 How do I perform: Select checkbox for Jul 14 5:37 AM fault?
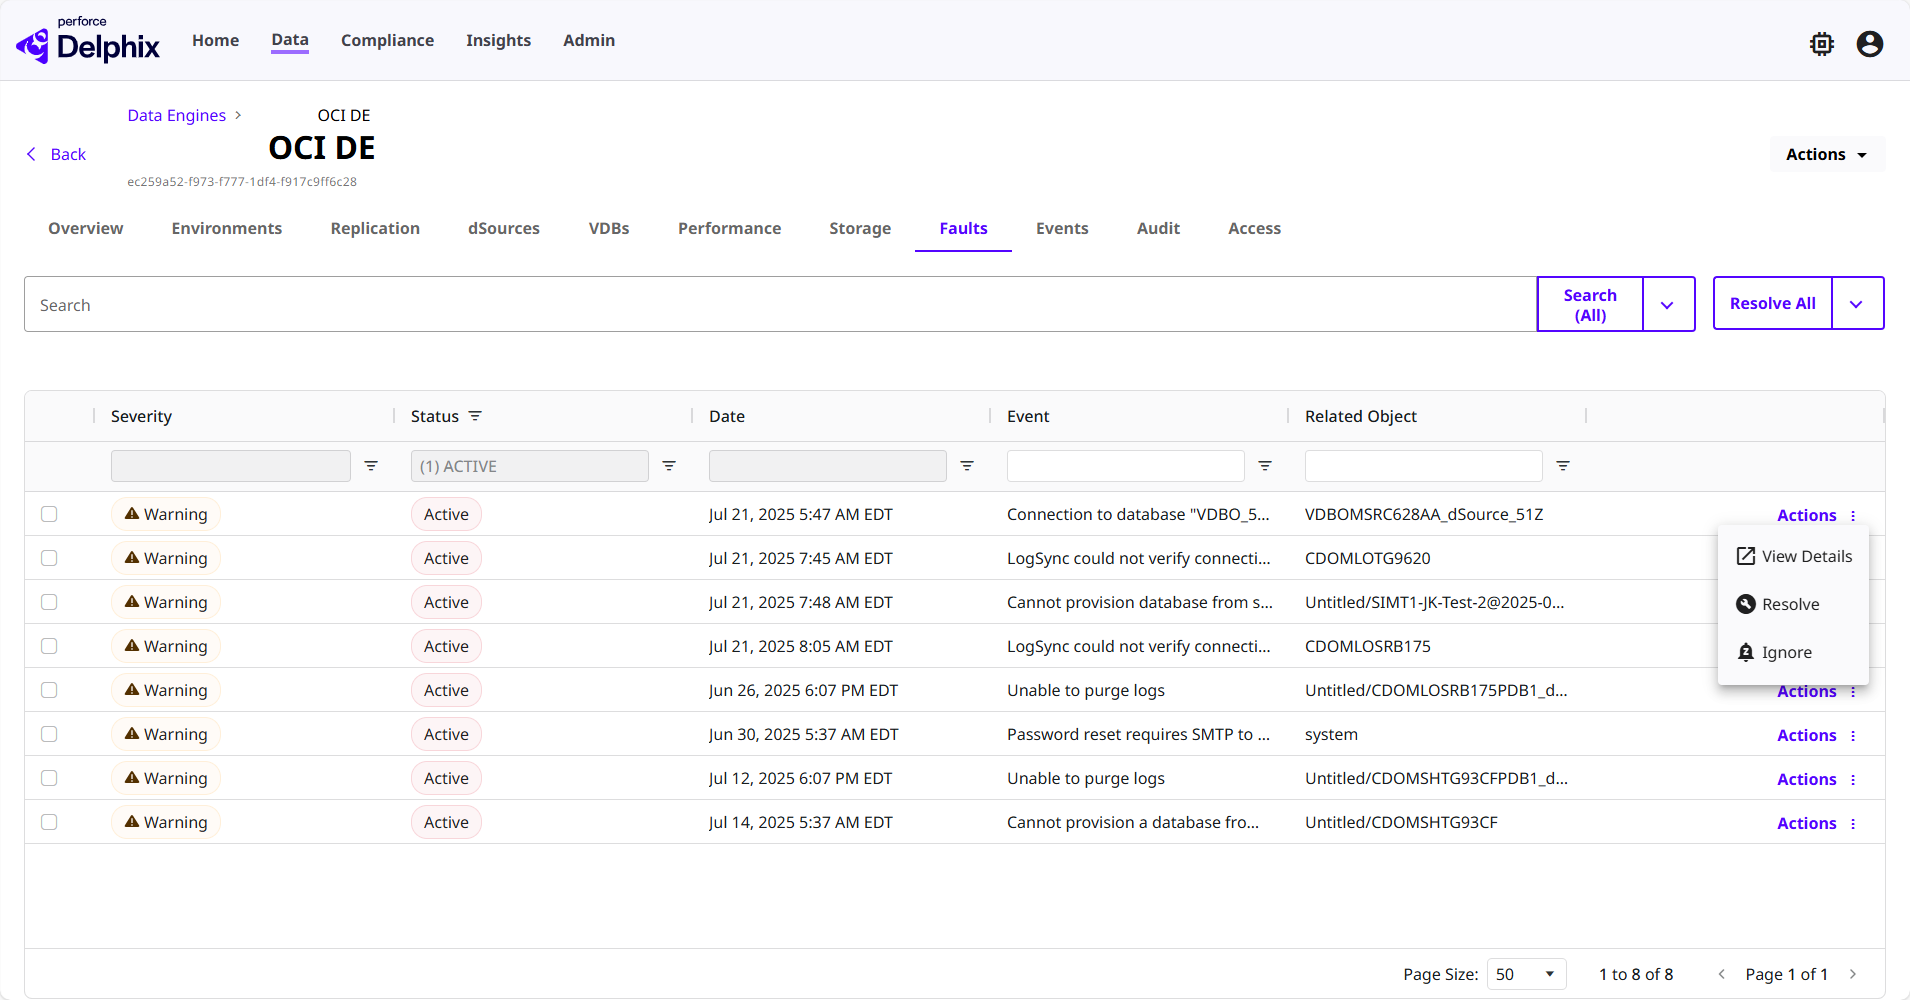coord(49,822)
